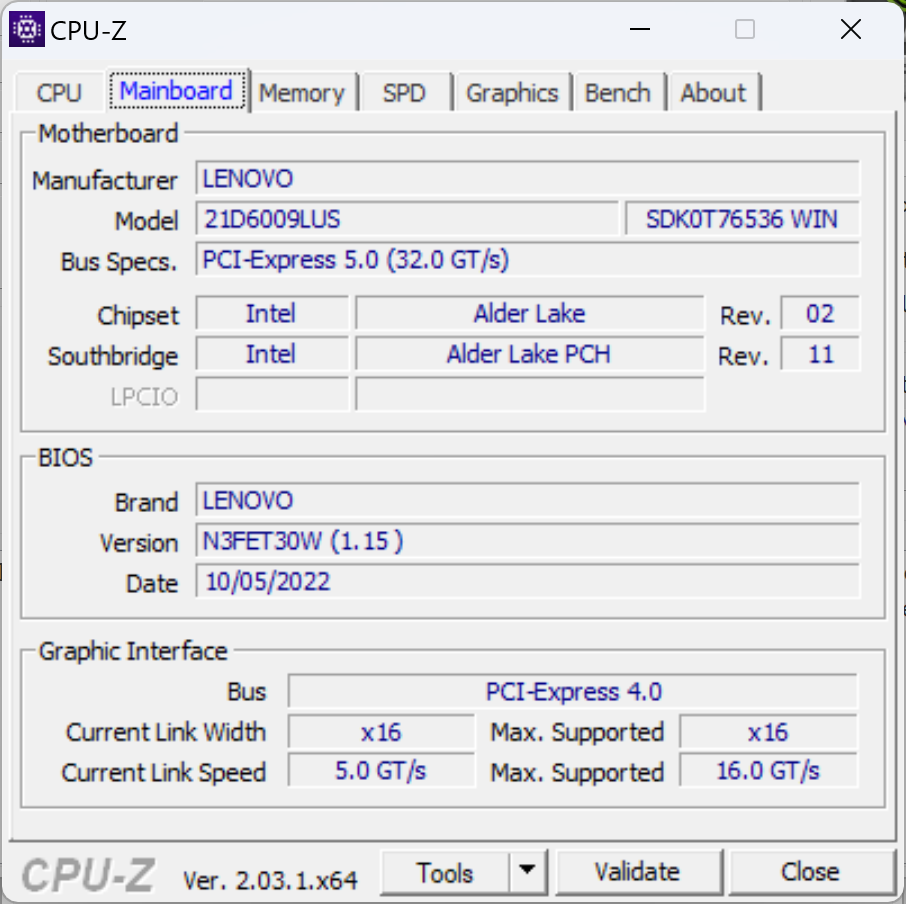Open the Memory tab
This screenshot has width=906, height=904.
301,93
